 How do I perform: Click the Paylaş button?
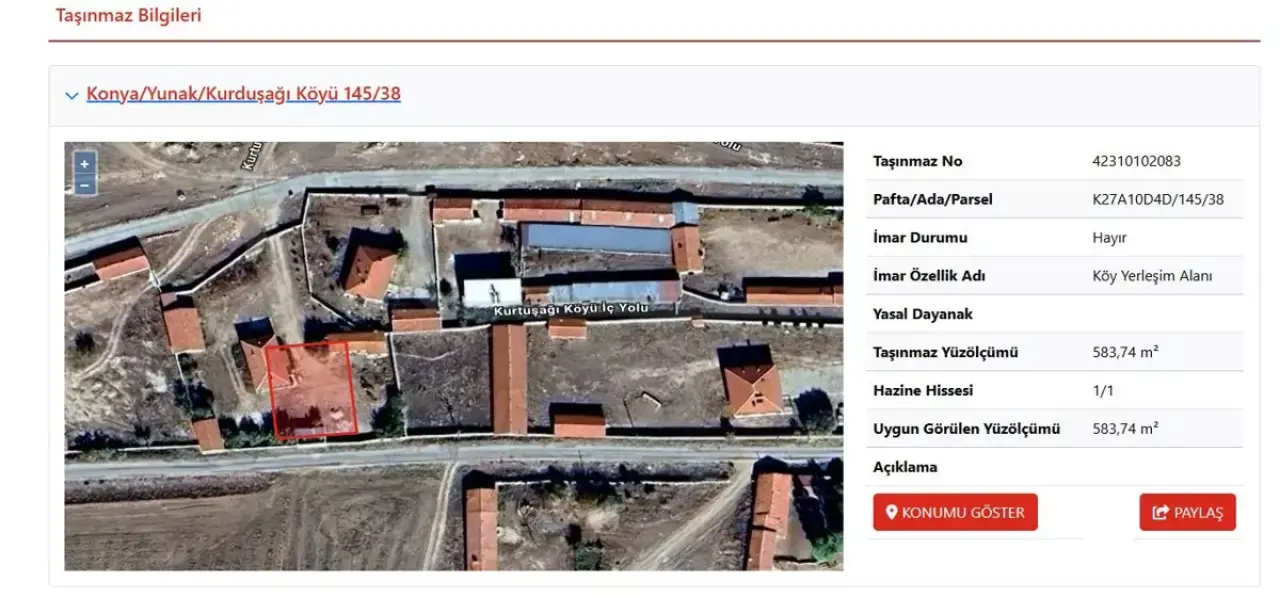pos(1188,512)
